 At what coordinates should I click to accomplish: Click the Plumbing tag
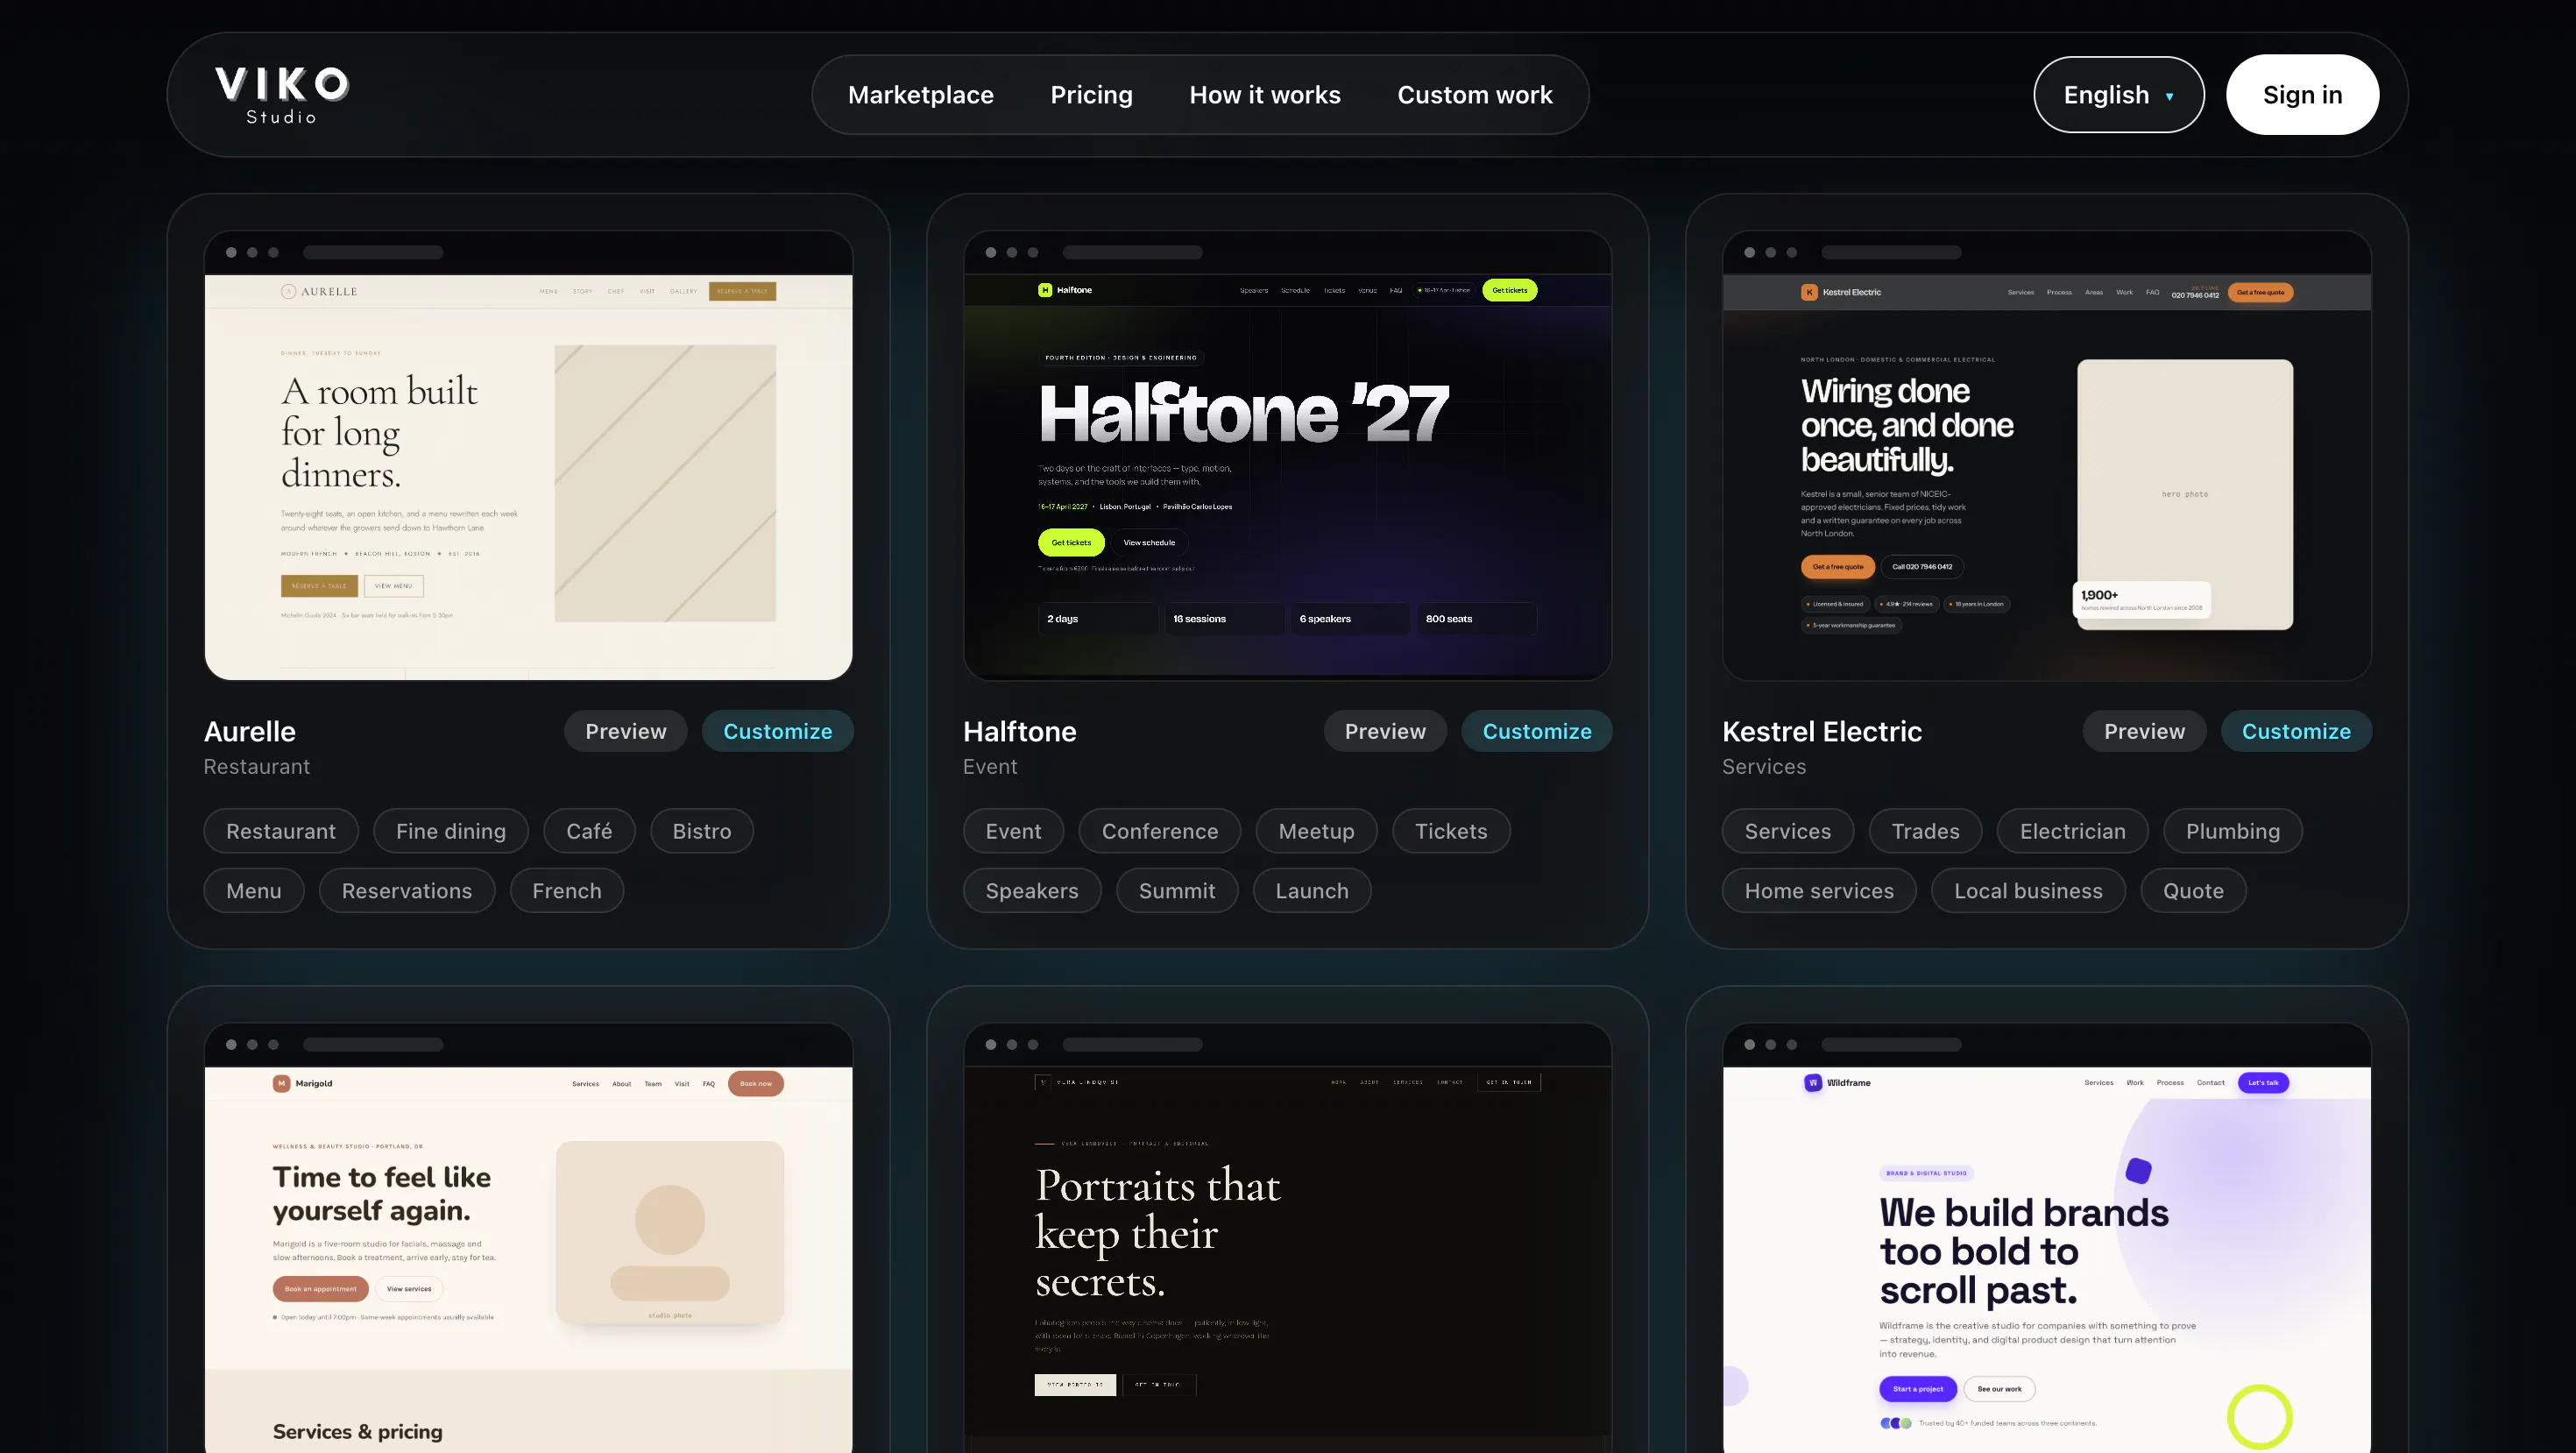tap(2232, 831)
